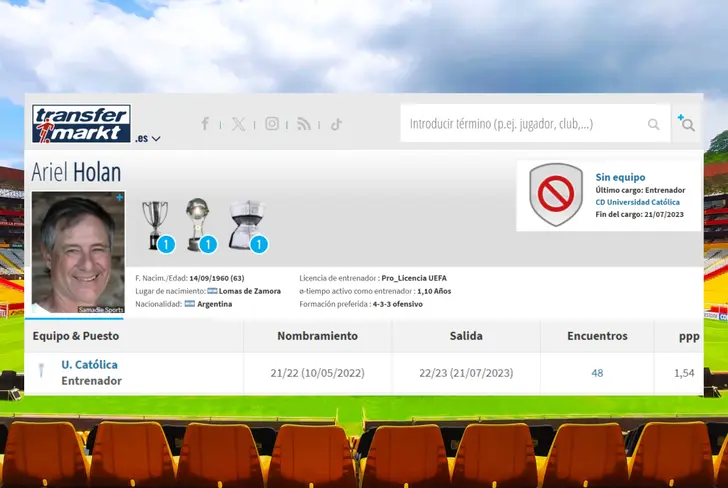
Task: Click the 'Pro_Licencia UEFA' license text
Action: (x=414, y=278)
